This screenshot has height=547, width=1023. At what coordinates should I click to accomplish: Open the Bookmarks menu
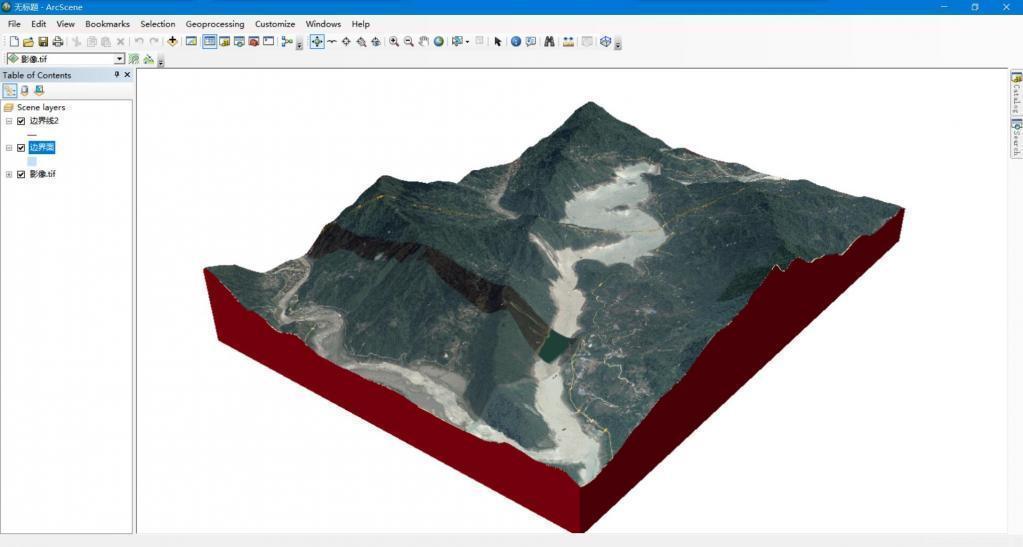coord(107,23)
